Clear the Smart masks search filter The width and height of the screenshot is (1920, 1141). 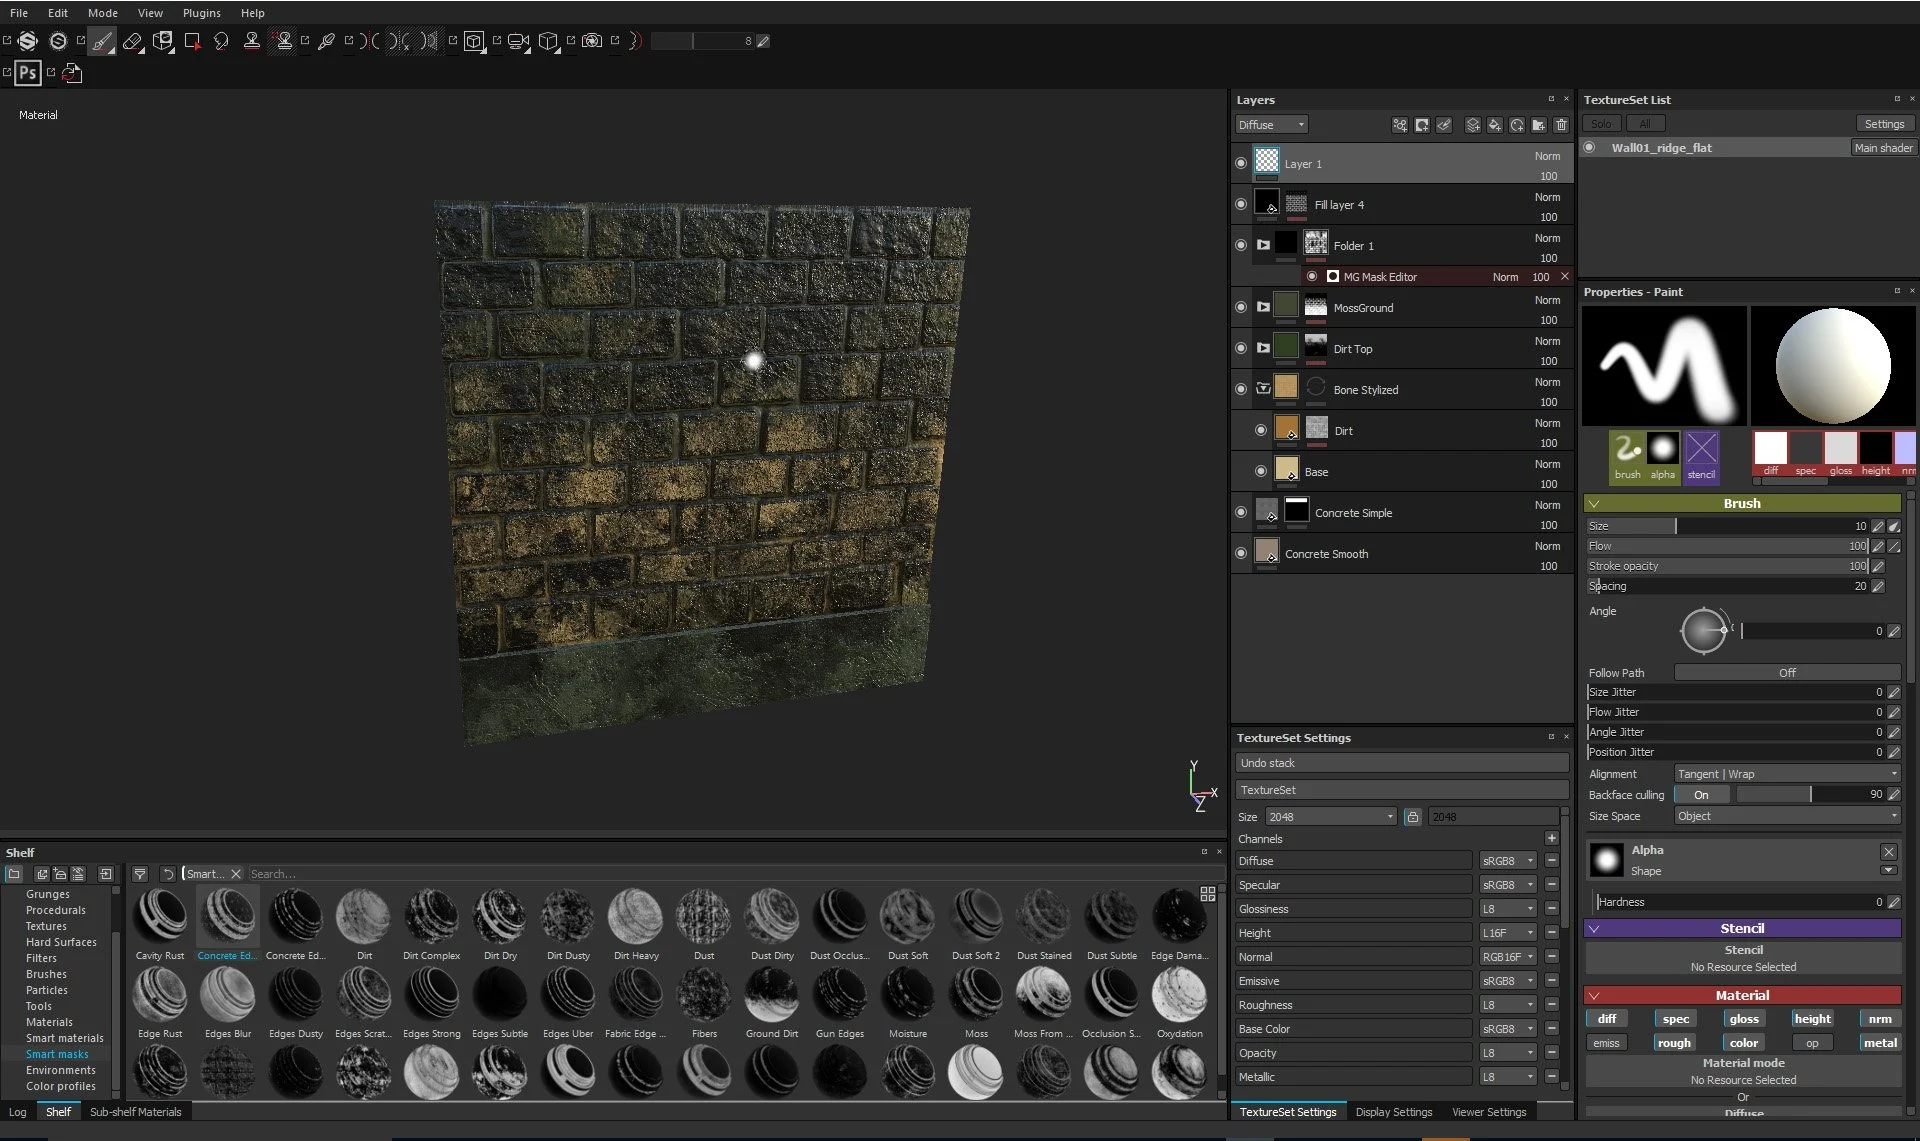(x=236, y=874)
